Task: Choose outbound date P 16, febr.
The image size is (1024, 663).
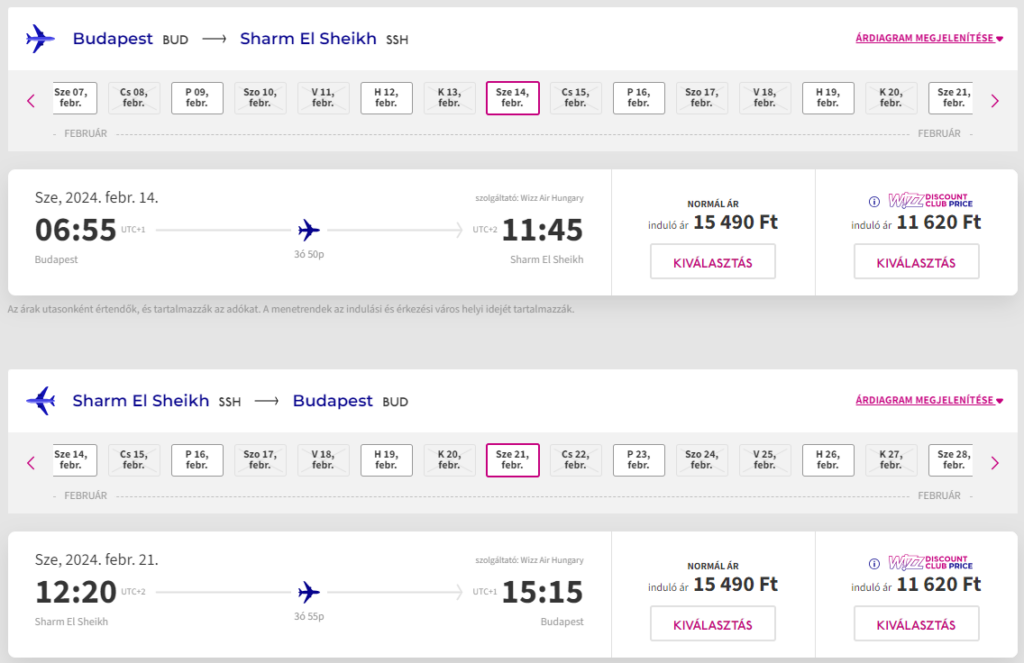Action: click(639, 98)
